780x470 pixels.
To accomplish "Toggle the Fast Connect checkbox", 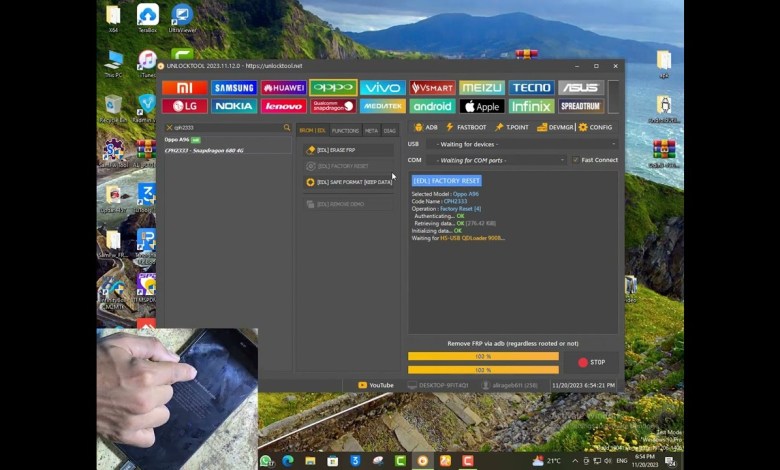I will click(576, 160).
